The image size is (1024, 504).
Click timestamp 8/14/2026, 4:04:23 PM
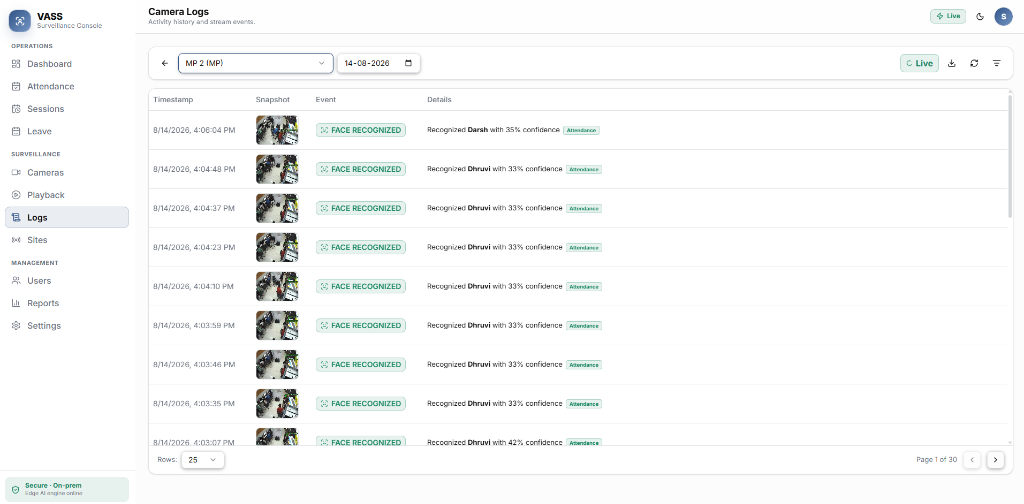tap(195, 247)
